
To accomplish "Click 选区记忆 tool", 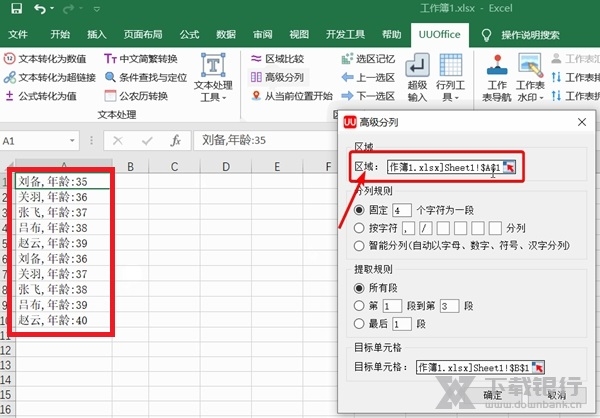I will [x=368, y=59].
